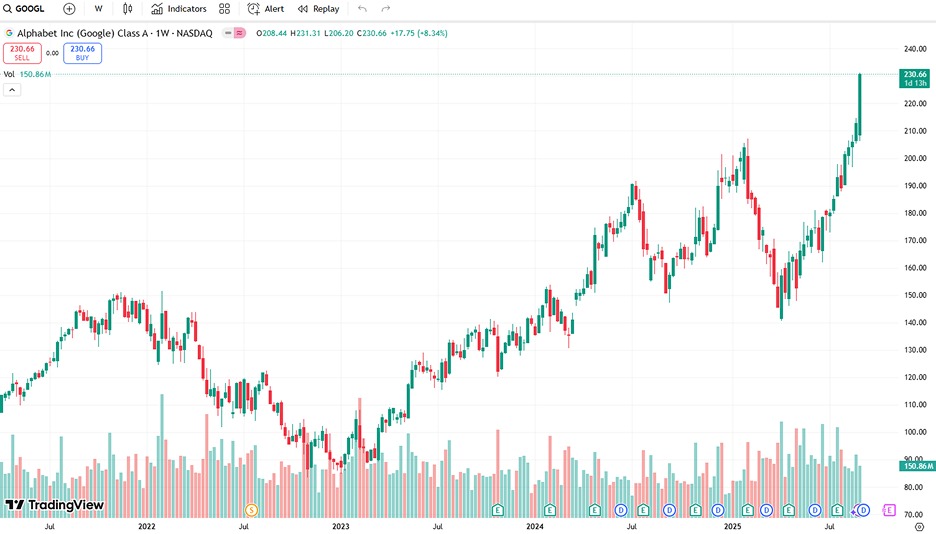Open the candlestick chart type selector
The width and height of the screenshot is (936, 534).
(128, 9)
